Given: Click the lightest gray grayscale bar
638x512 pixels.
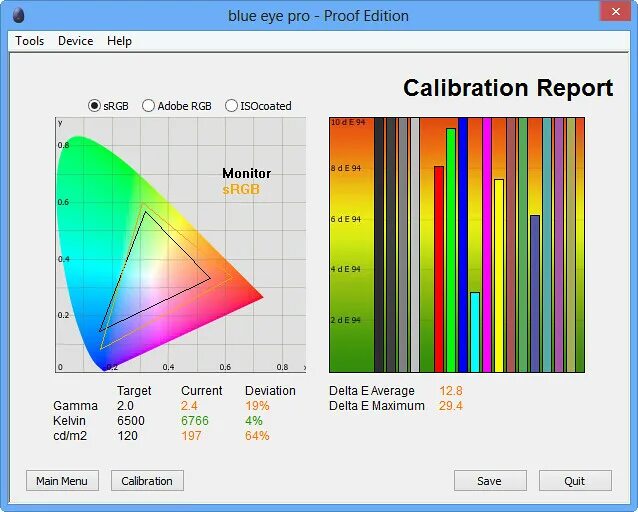Looking at the screenshot, I should (x=415, y=245).
